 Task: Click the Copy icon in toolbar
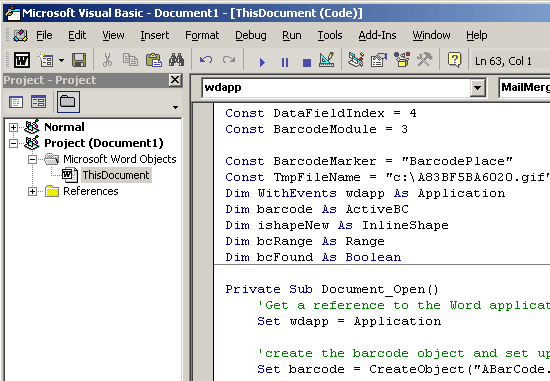click(x=130, y=60)
